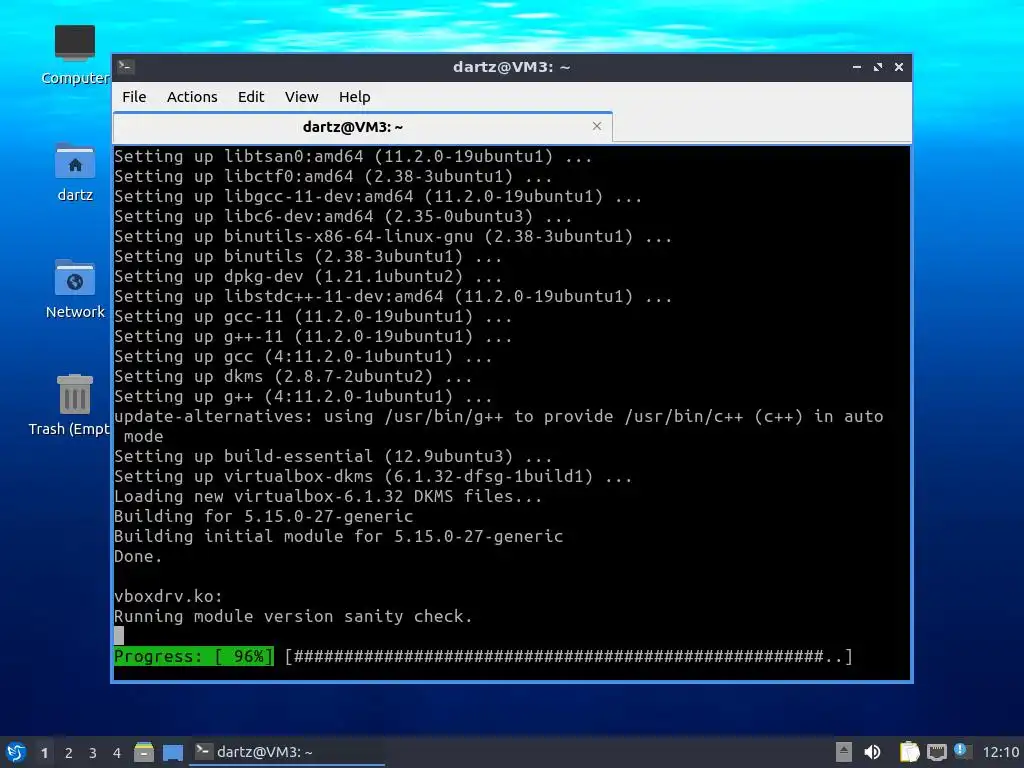The image size is (1024, 768).
Task: Open the Help menu
Action: [x=355, y=97]
